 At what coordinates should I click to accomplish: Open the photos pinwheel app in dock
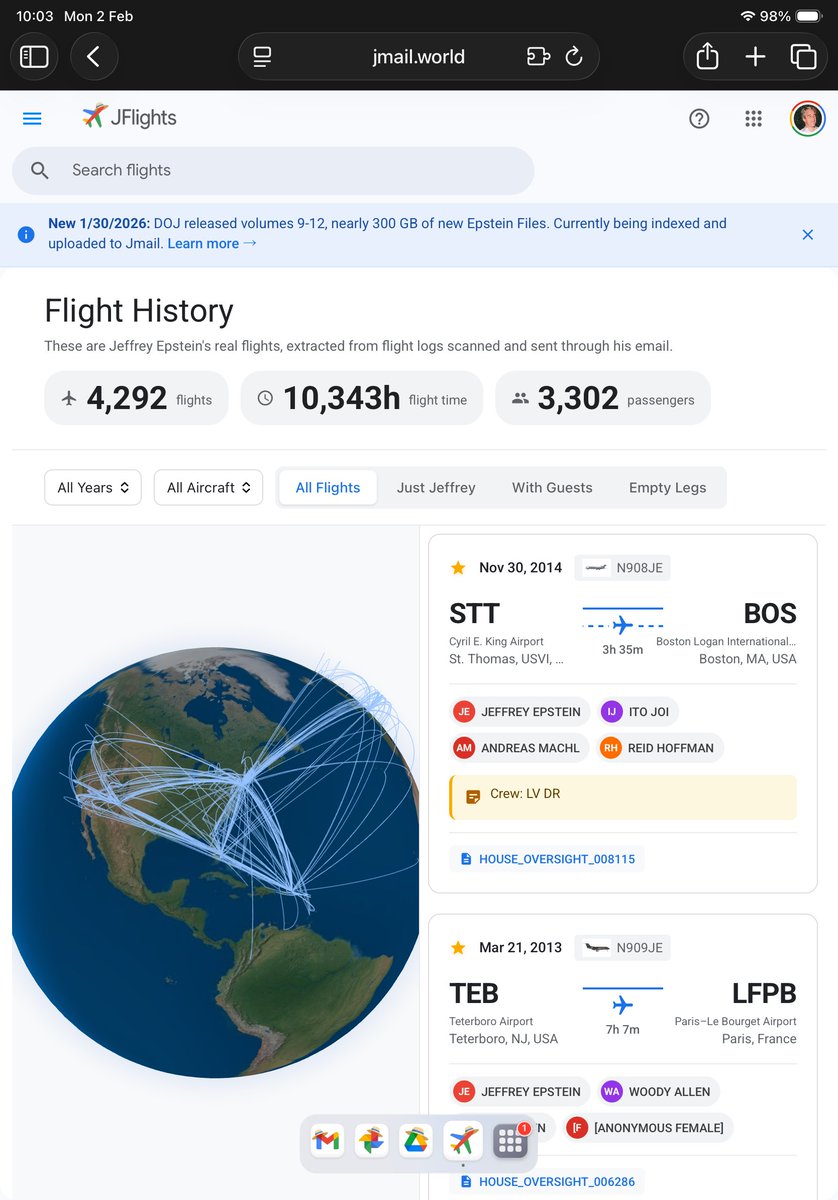[x=372, y=1140]
